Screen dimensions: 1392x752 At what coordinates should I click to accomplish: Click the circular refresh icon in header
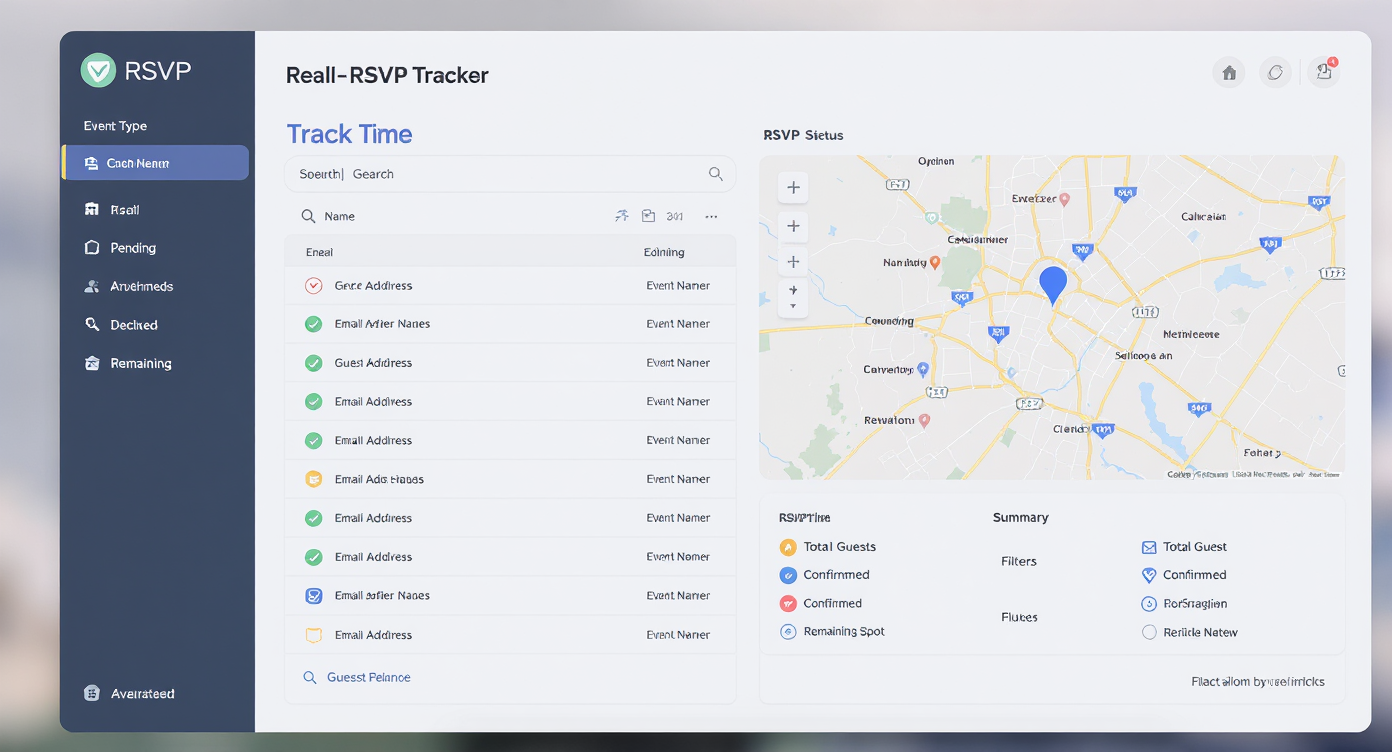pyautogui.click(x=1275, y=72)
